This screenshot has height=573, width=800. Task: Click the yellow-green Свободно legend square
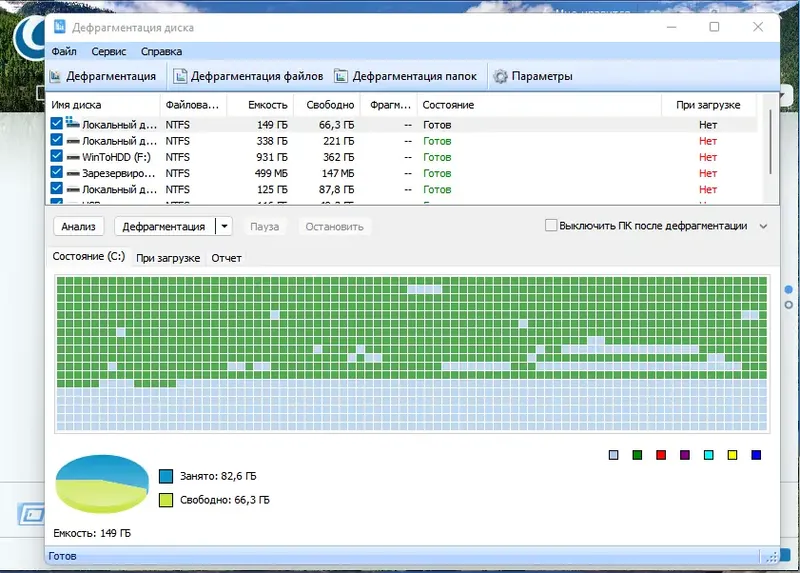coord(166,500)
